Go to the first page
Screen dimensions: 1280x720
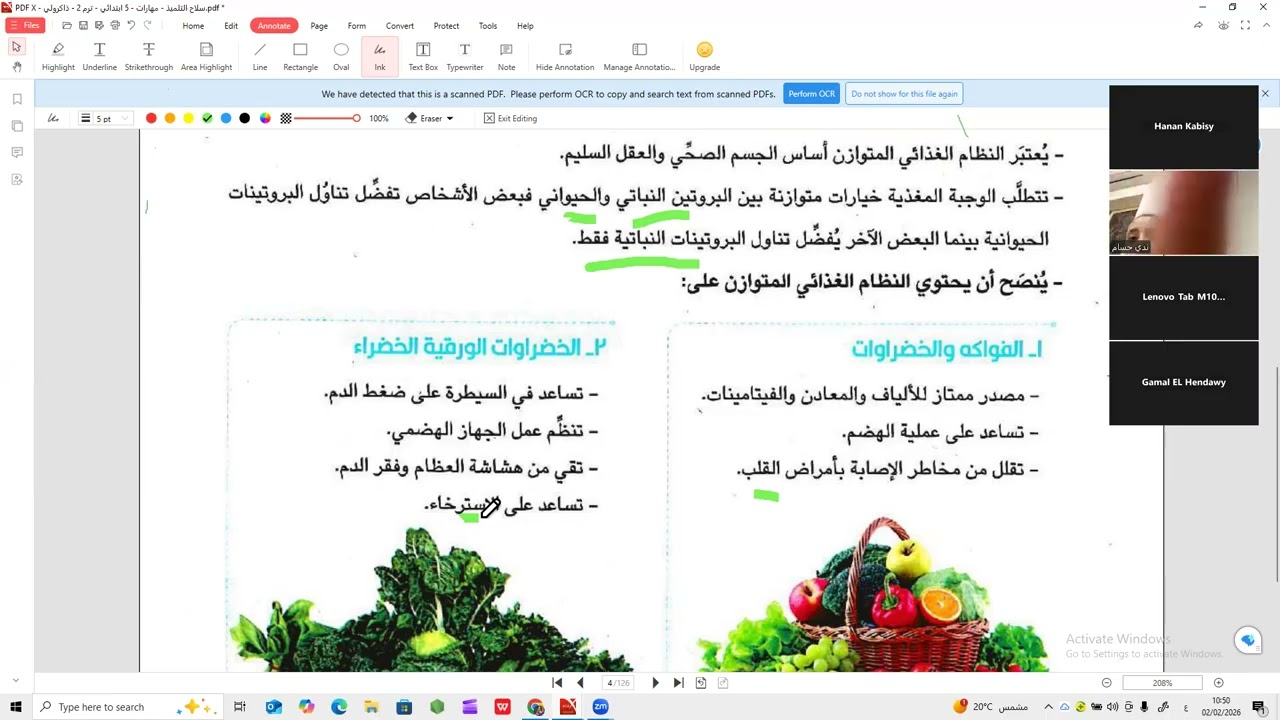click(x=557, y=683)
